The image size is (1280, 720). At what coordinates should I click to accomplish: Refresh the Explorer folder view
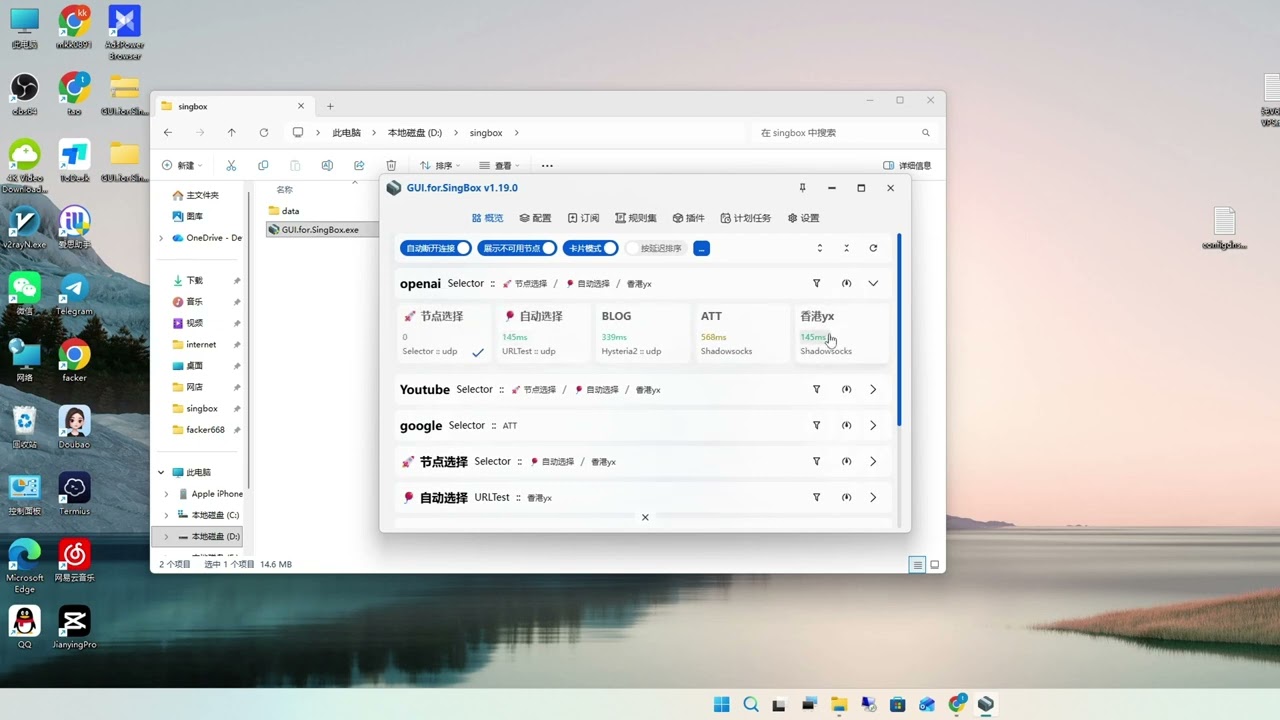click(263, 133)
